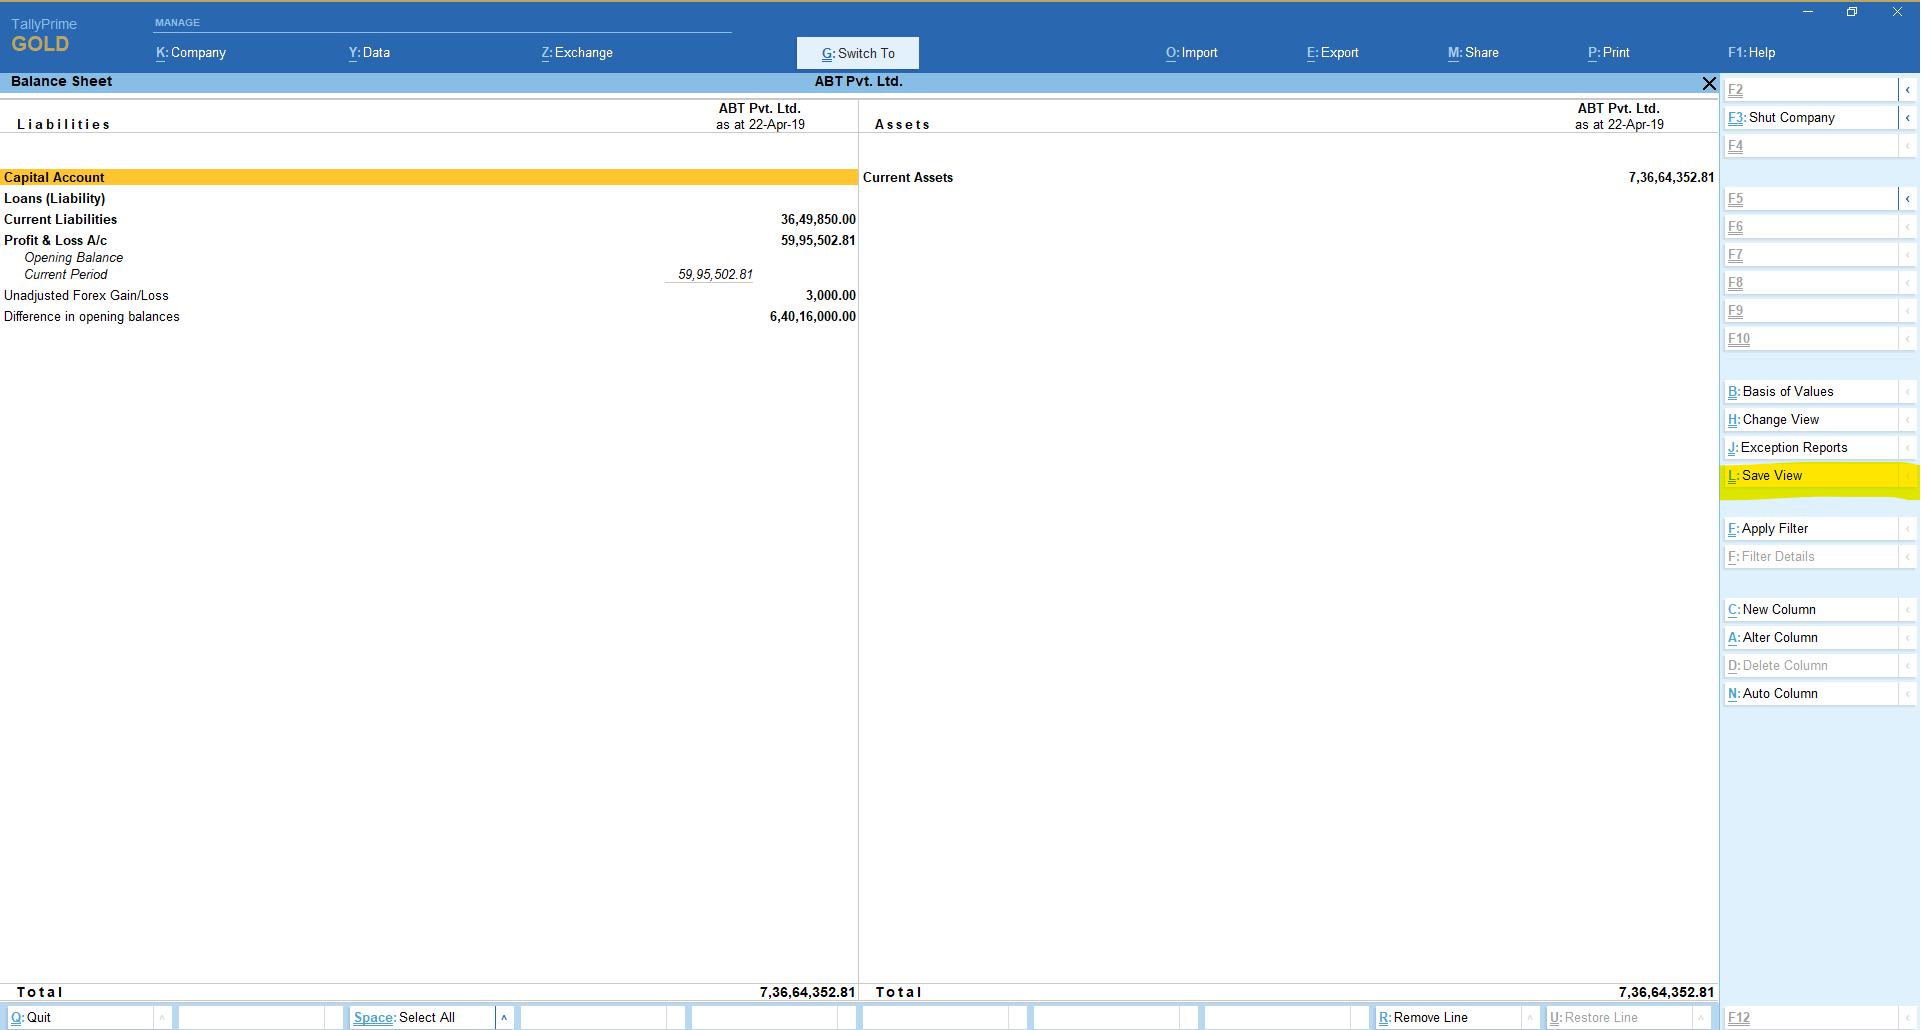Select the Capital Account row
This screenshot has width=1921, height=1030.
tap(54, 178)
